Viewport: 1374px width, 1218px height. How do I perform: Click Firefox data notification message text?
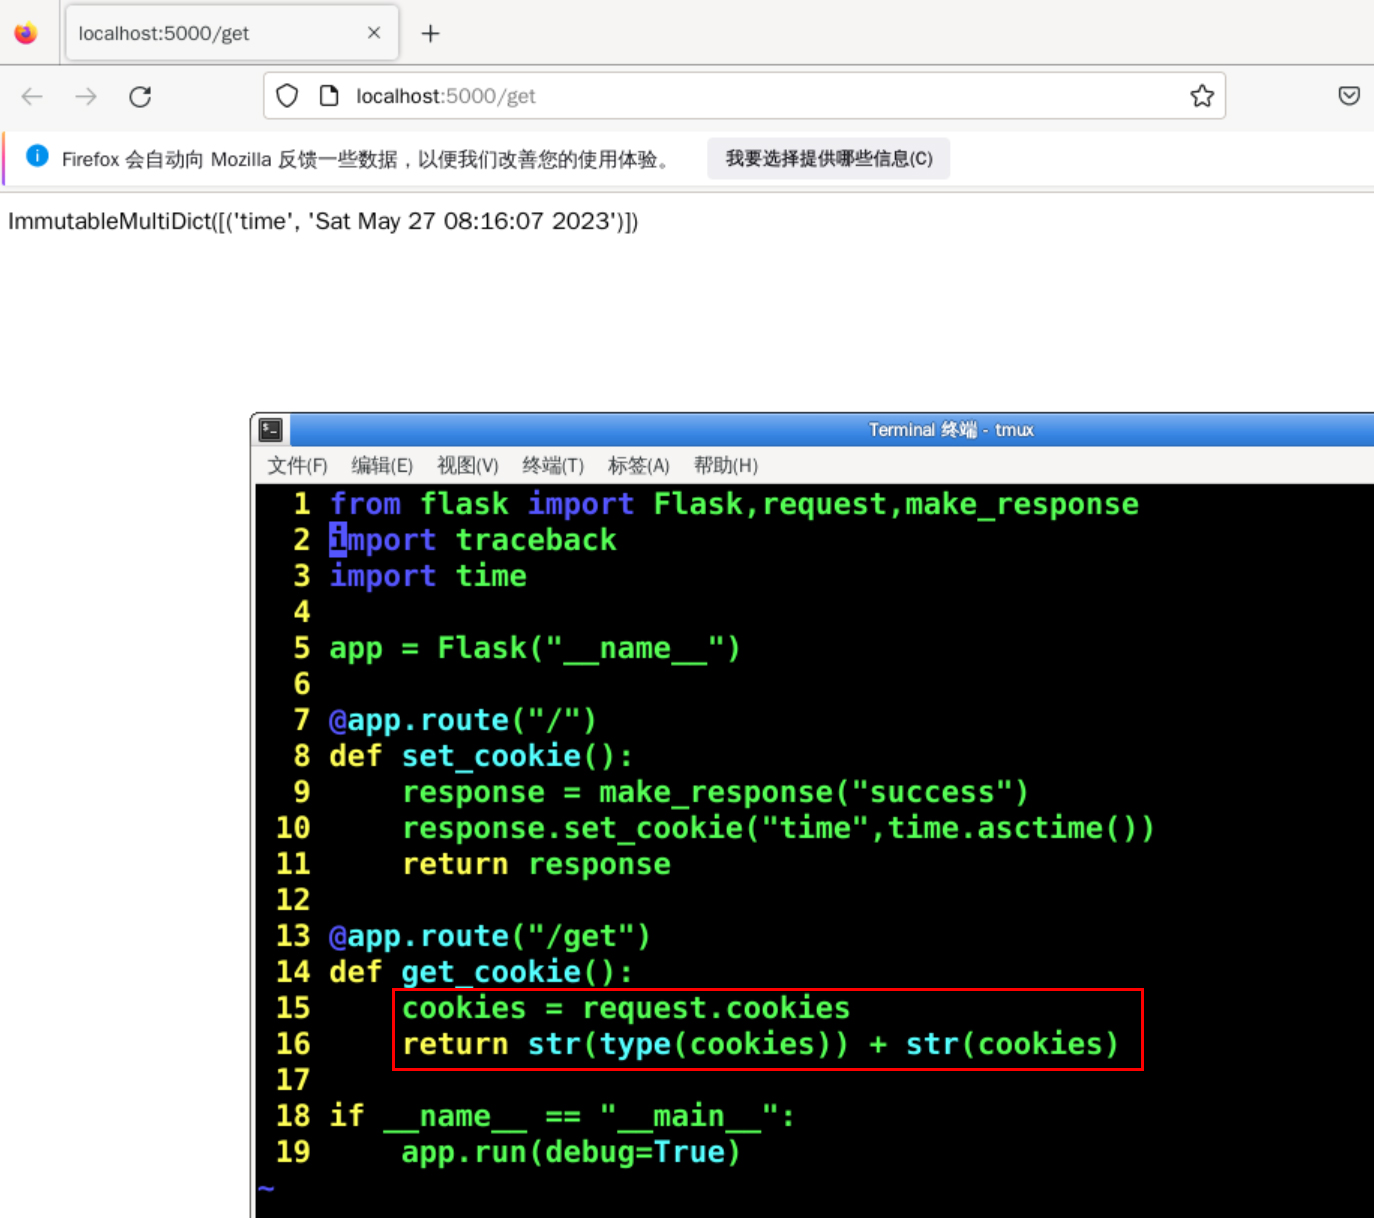point(368,159)
